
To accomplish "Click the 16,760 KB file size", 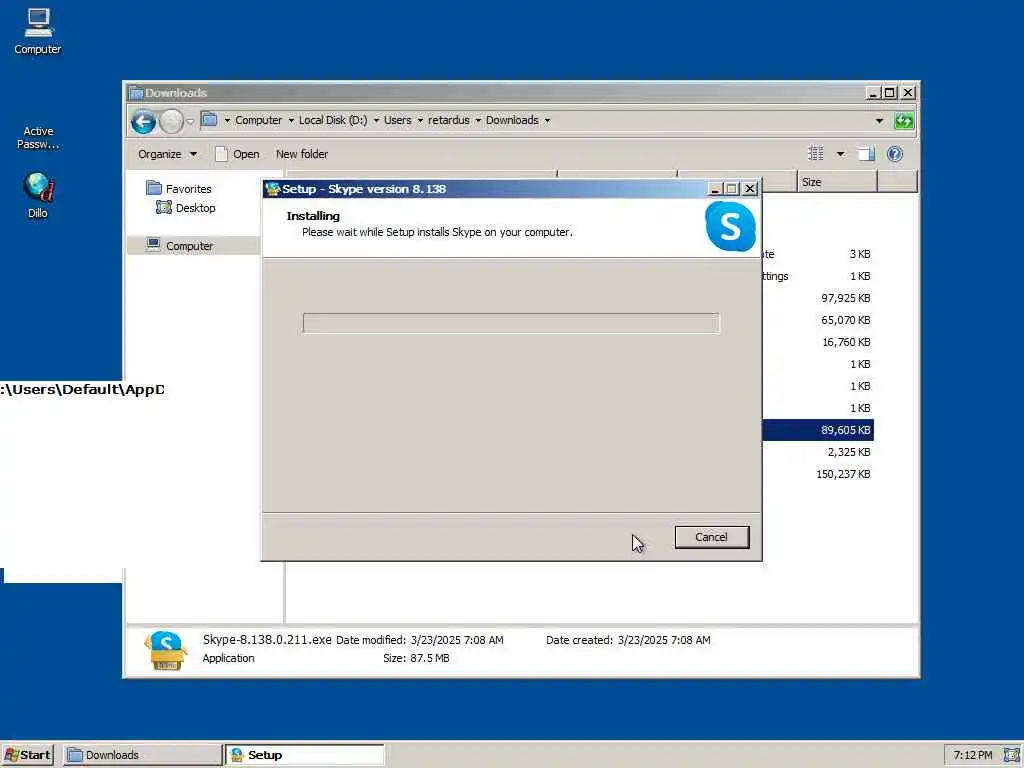I will coord(846,342).
